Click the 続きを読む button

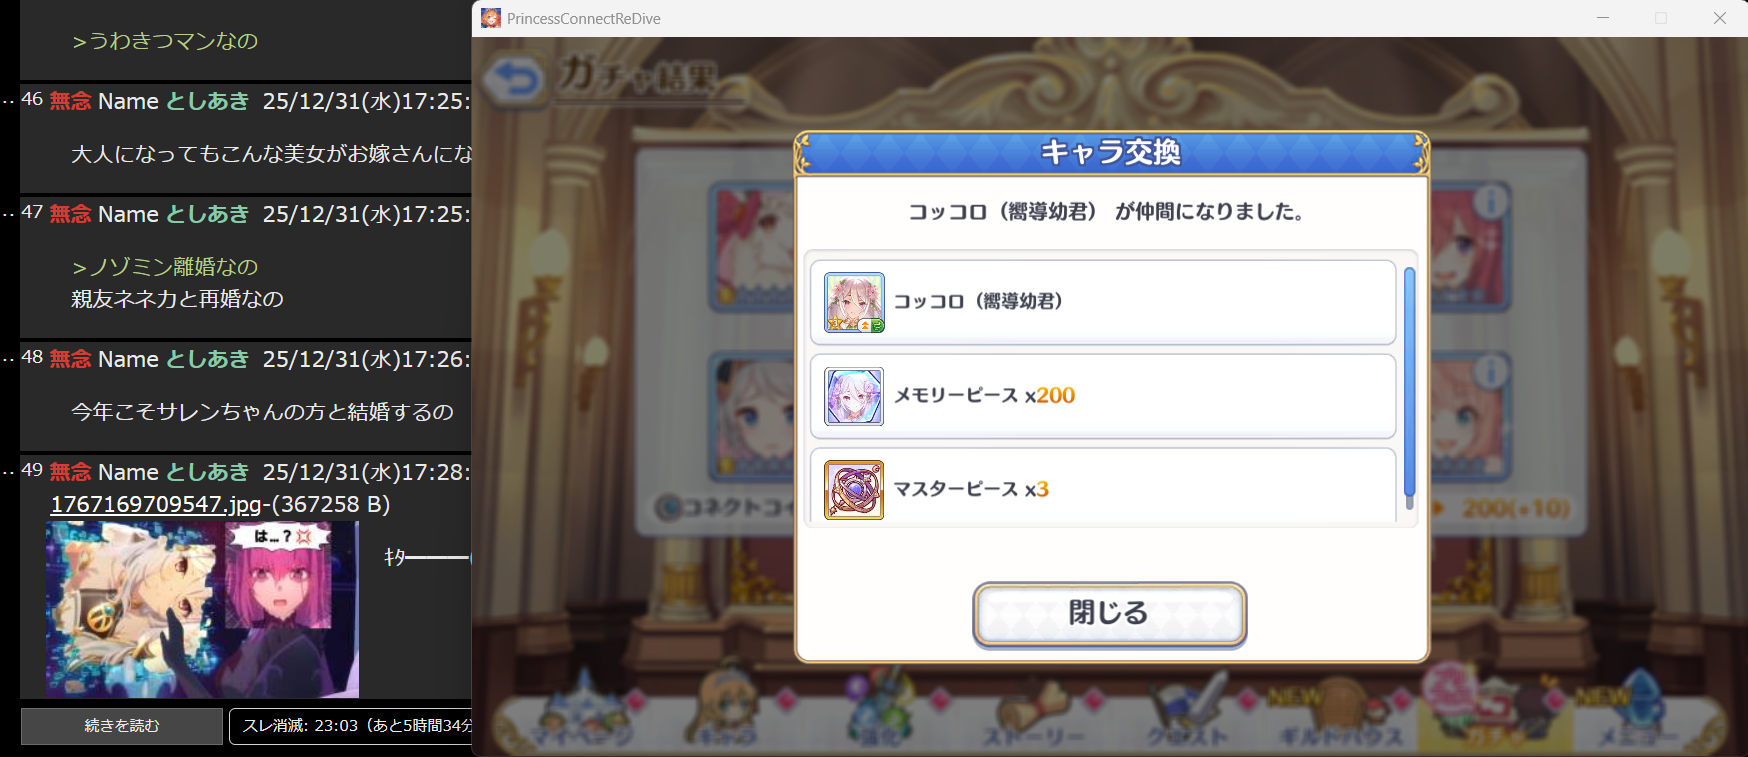pyautogui.click(x=122, y=726)
